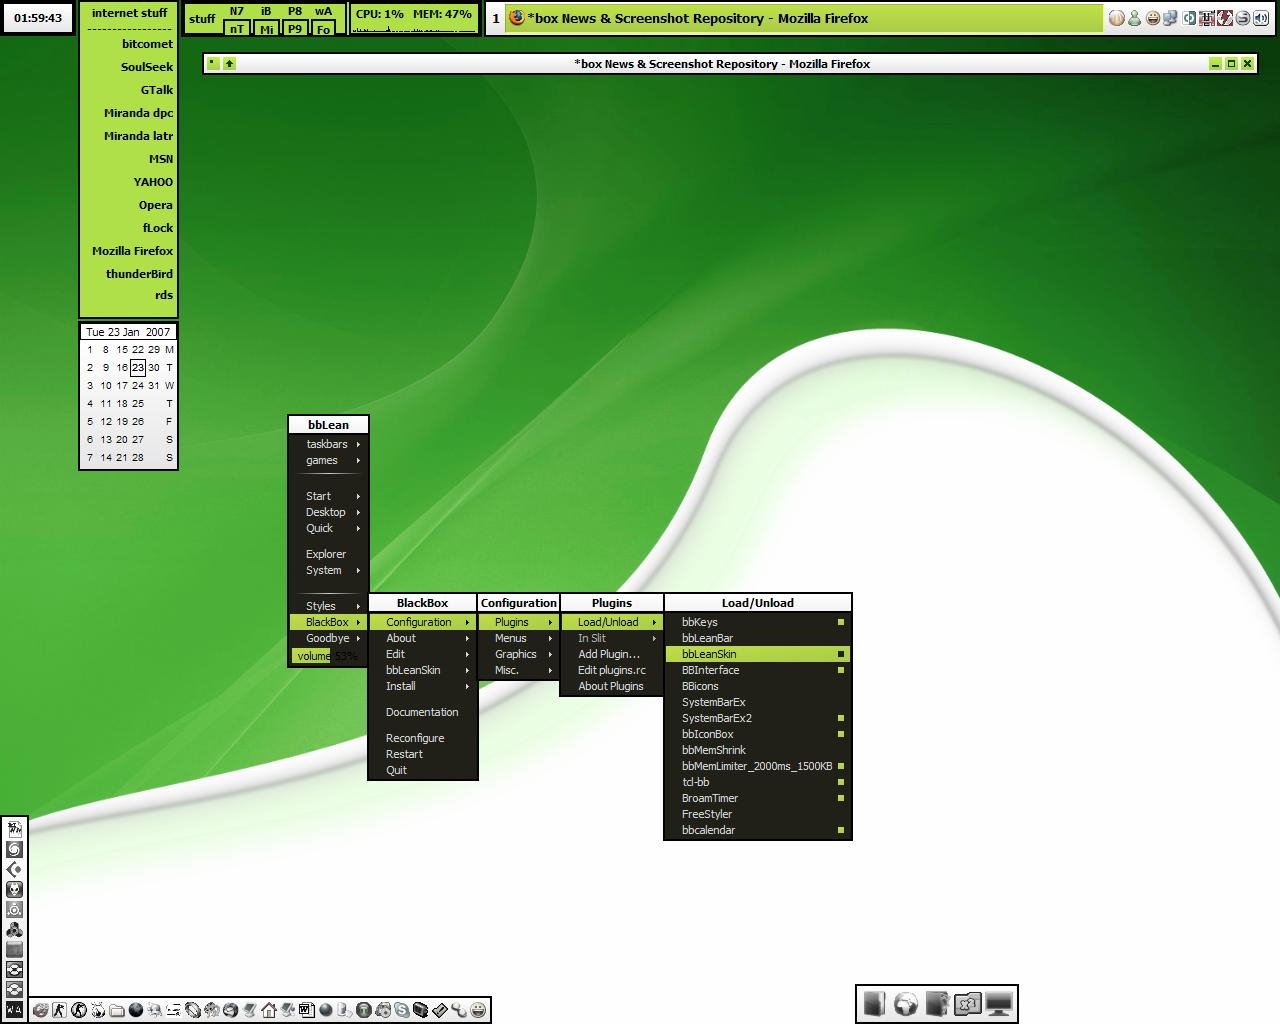
Task: Click the three-spheres icon in left bar
Action: point(14,929)
